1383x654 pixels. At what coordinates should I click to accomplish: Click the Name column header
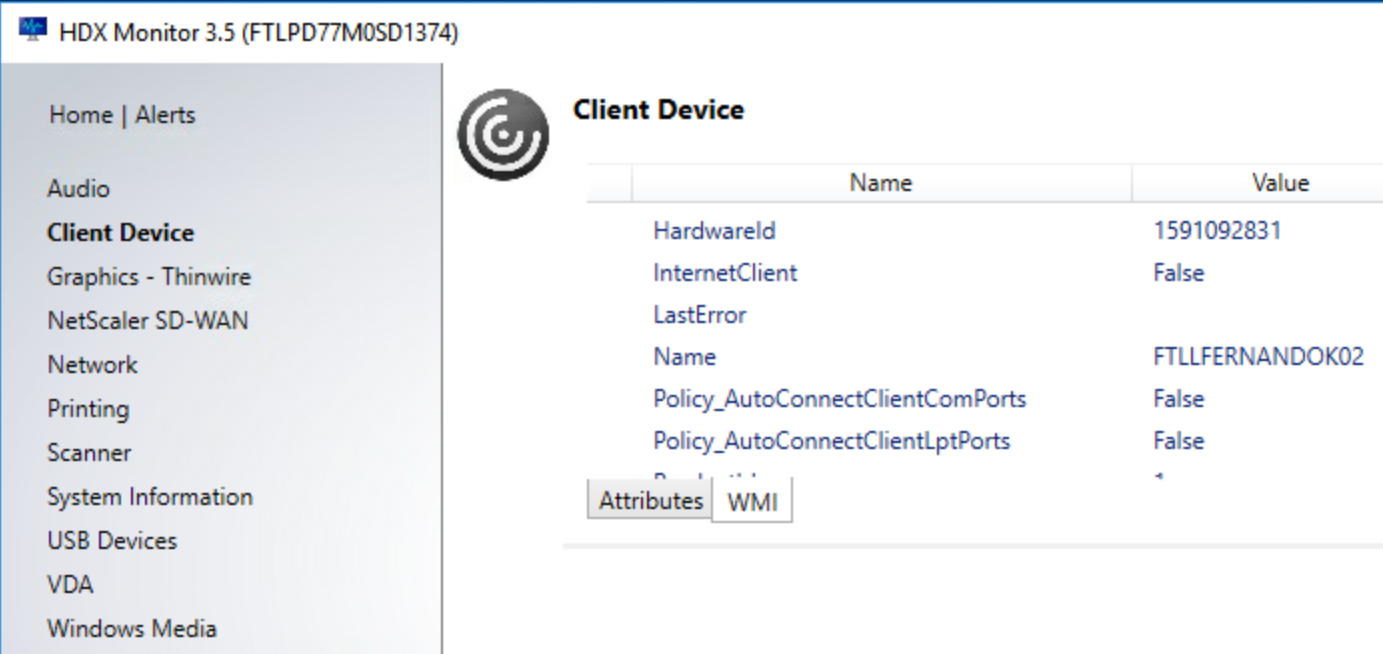879,182
